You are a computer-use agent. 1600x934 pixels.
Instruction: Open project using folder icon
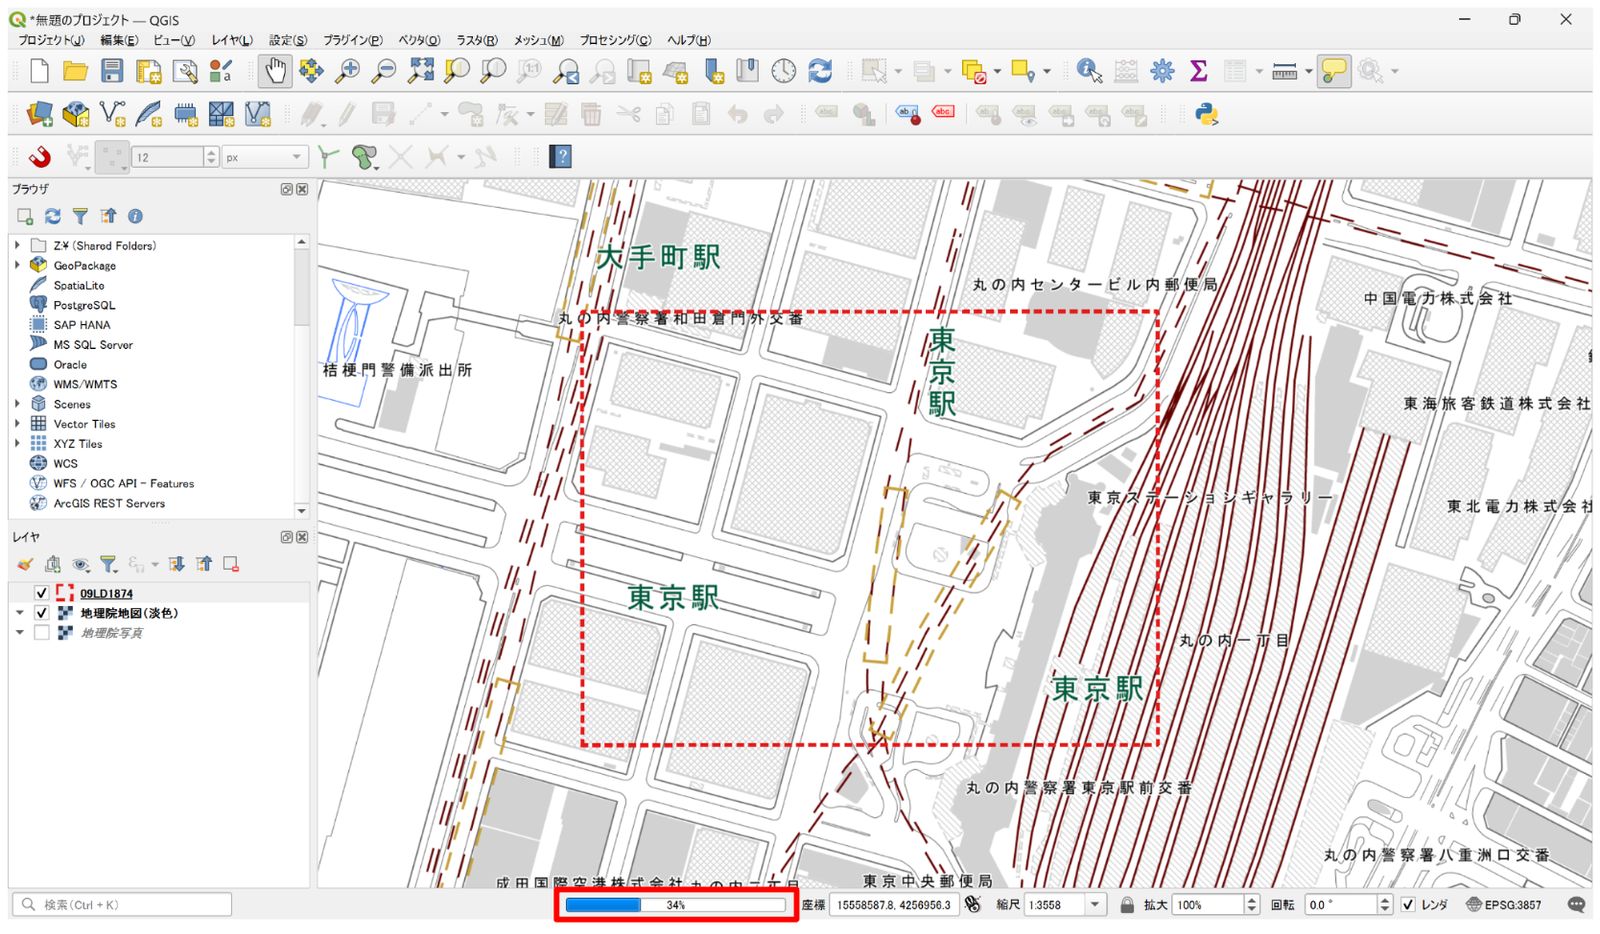point(75,71)
